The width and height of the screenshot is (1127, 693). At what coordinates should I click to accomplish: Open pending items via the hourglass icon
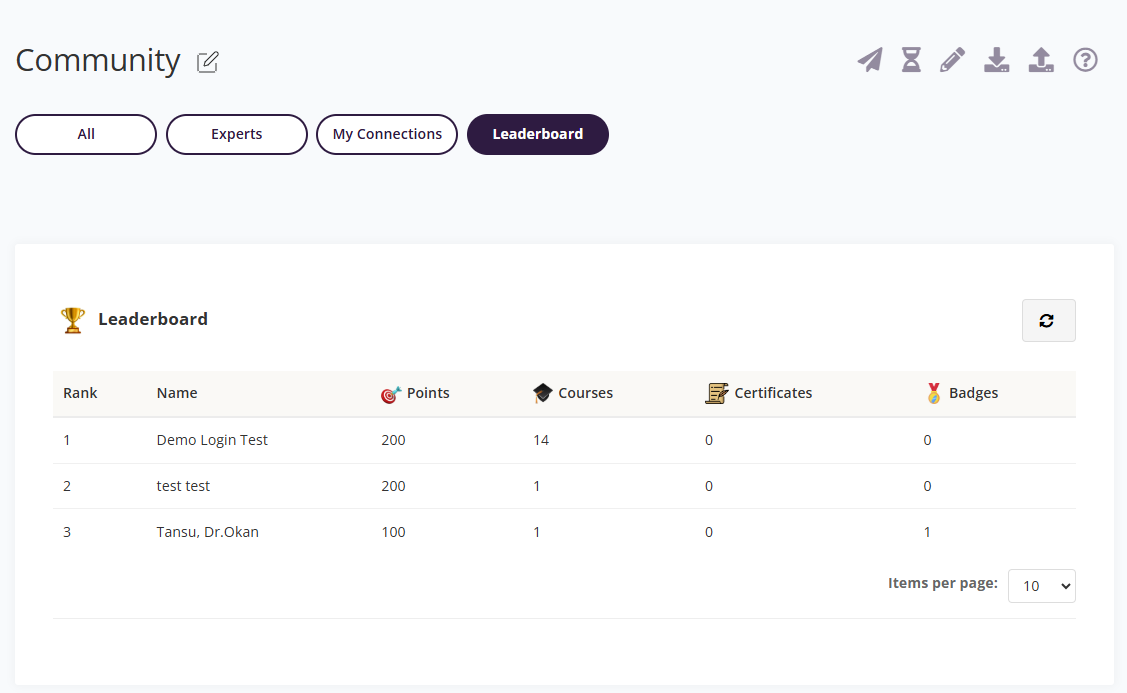(x=911, y=60)
